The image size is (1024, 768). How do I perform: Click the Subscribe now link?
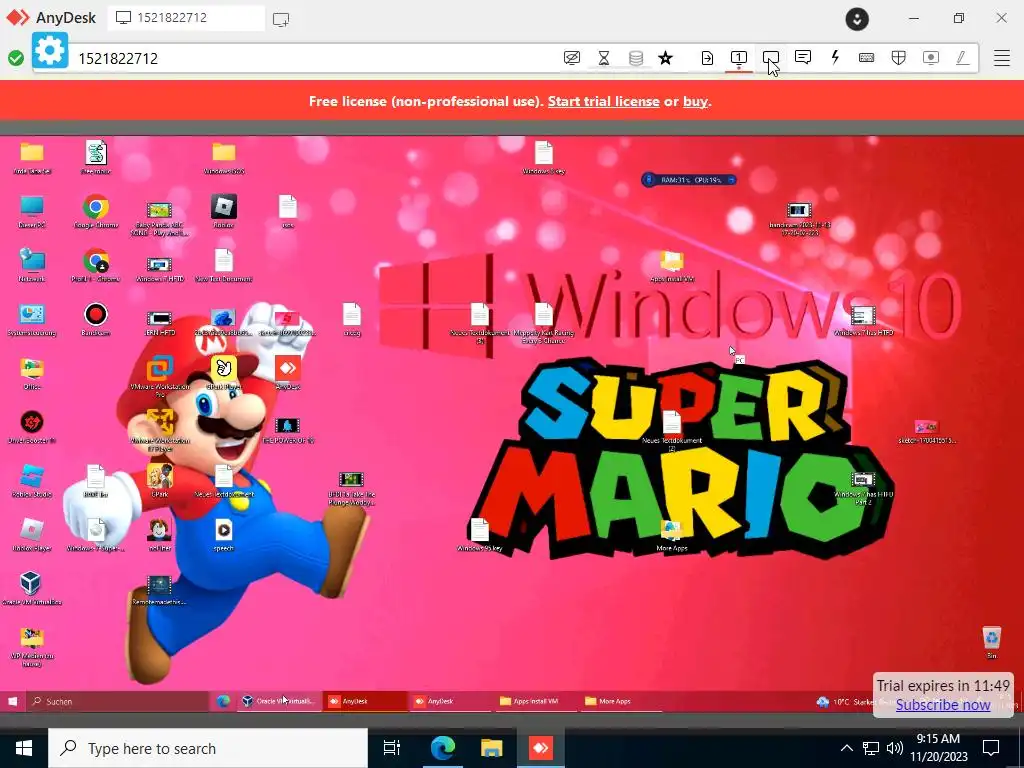coord(943,705)
